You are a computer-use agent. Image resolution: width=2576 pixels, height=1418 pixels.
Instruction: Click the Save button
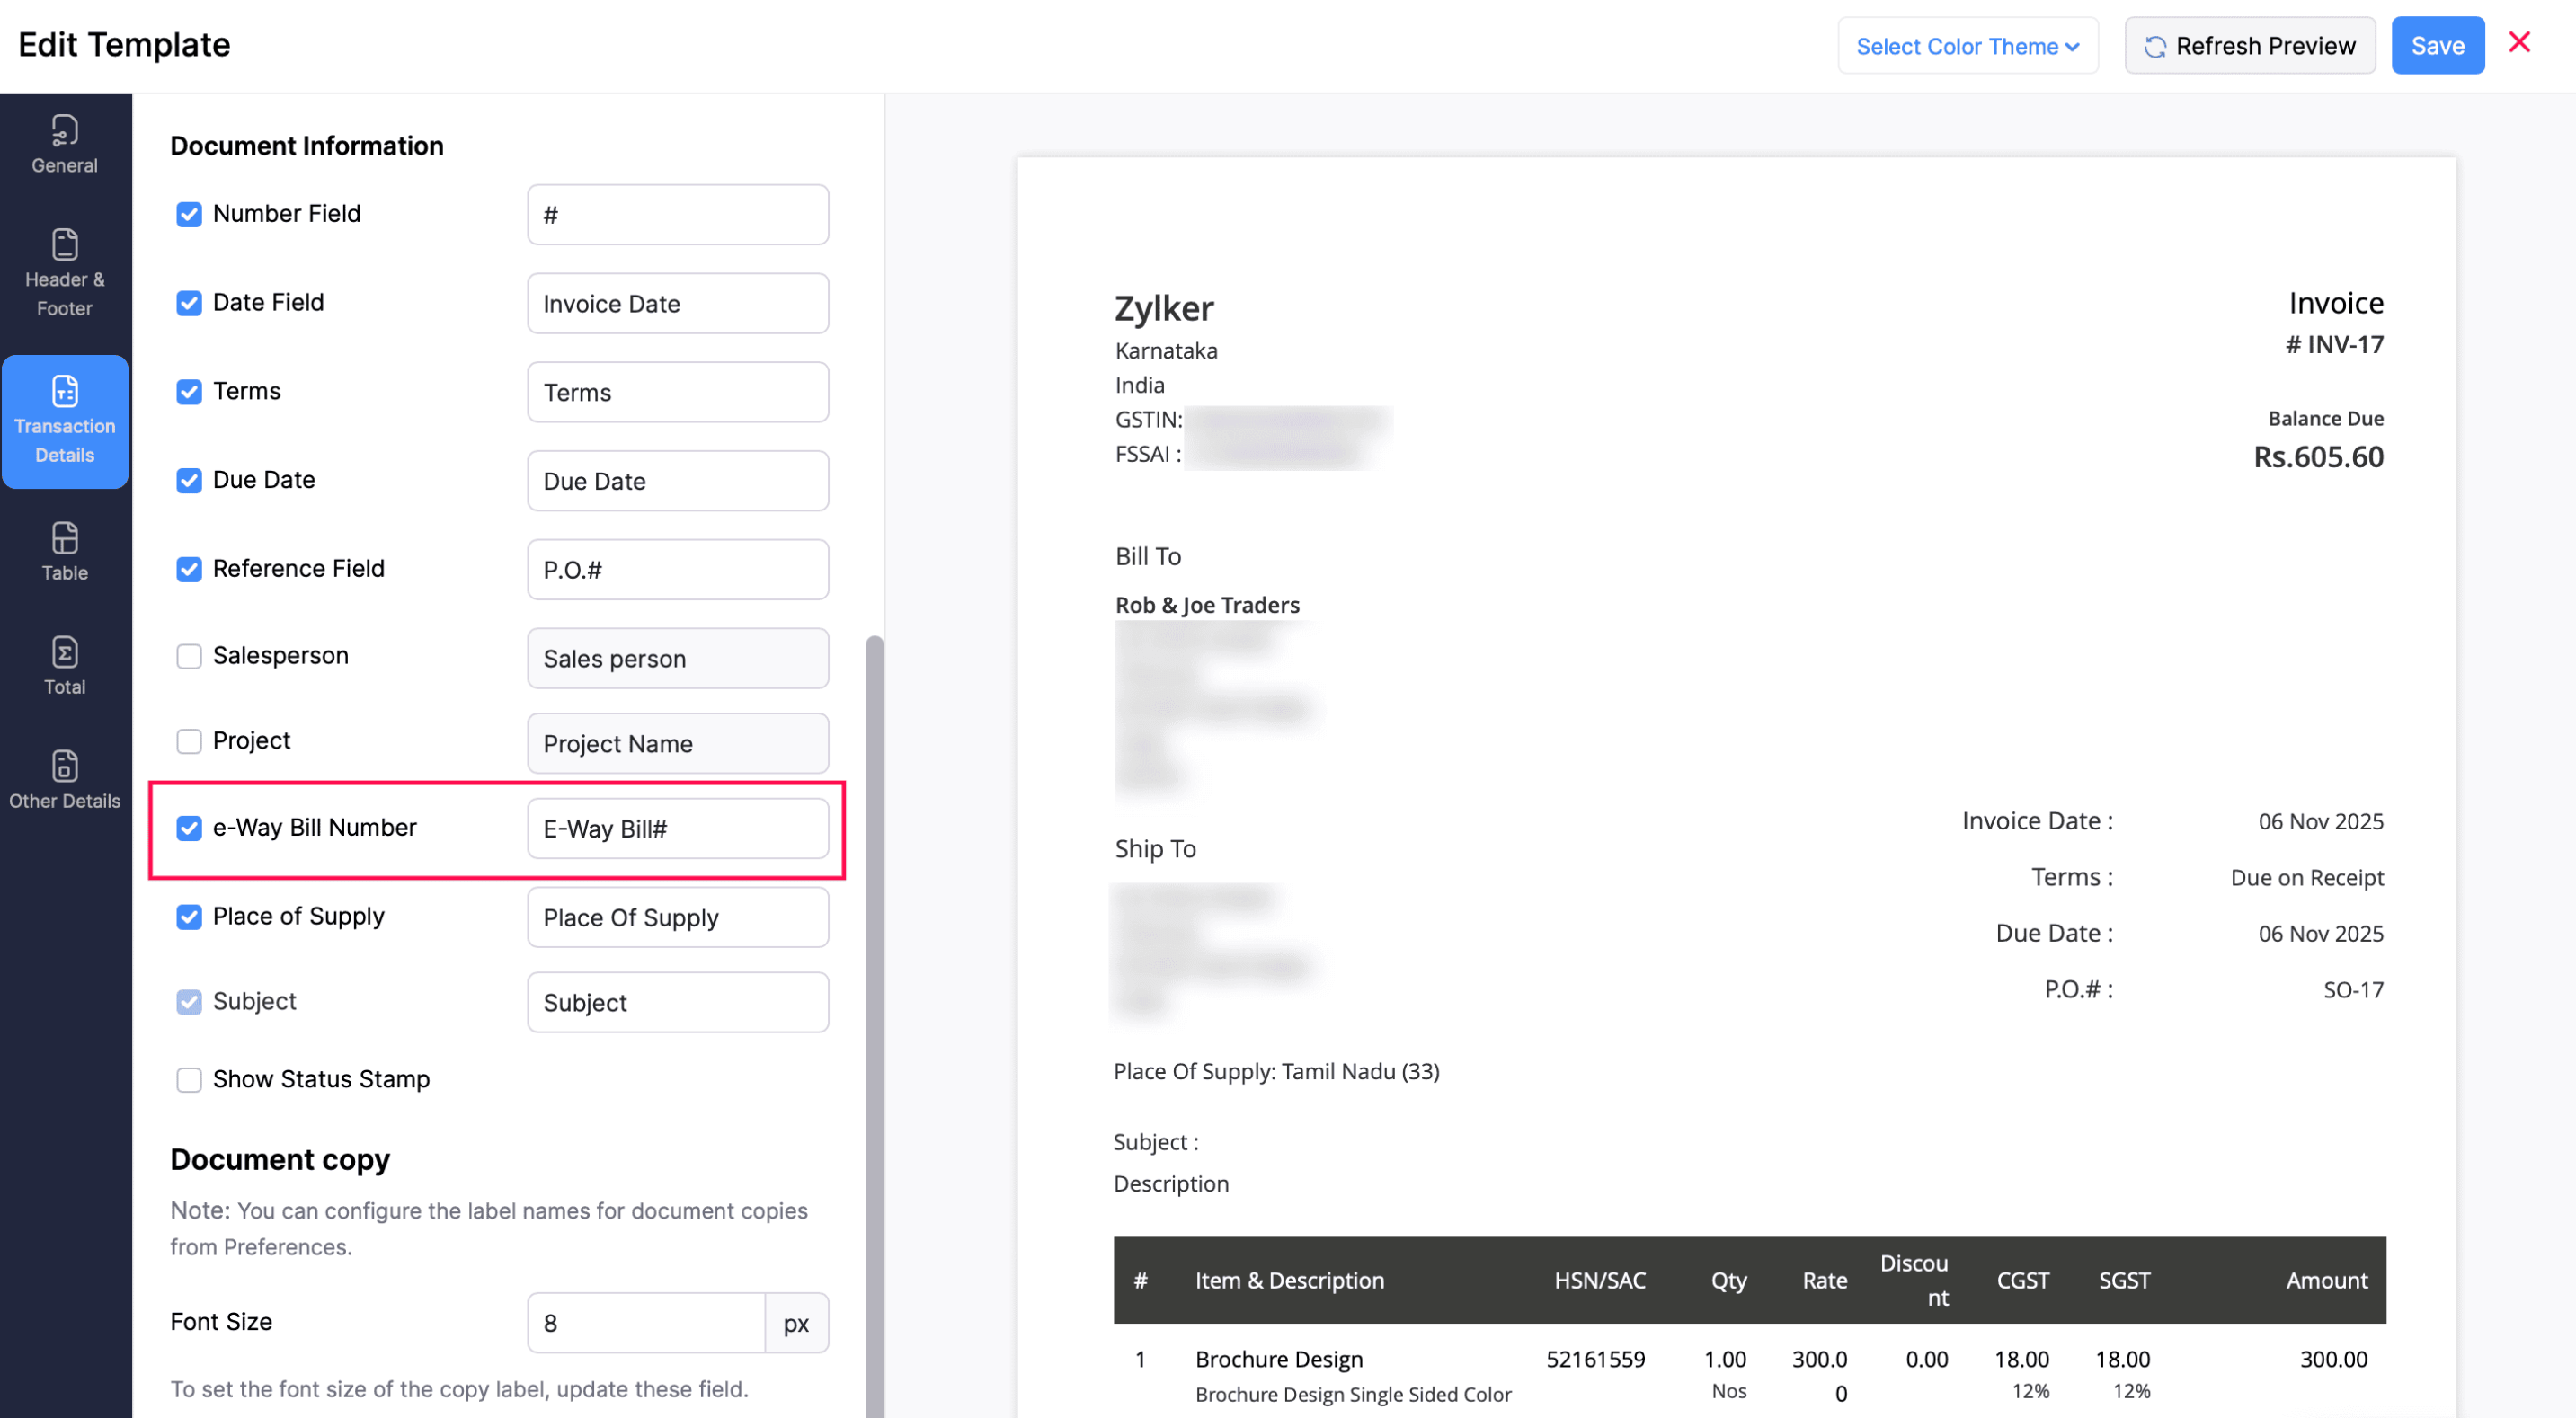[x=2437, y=45]
